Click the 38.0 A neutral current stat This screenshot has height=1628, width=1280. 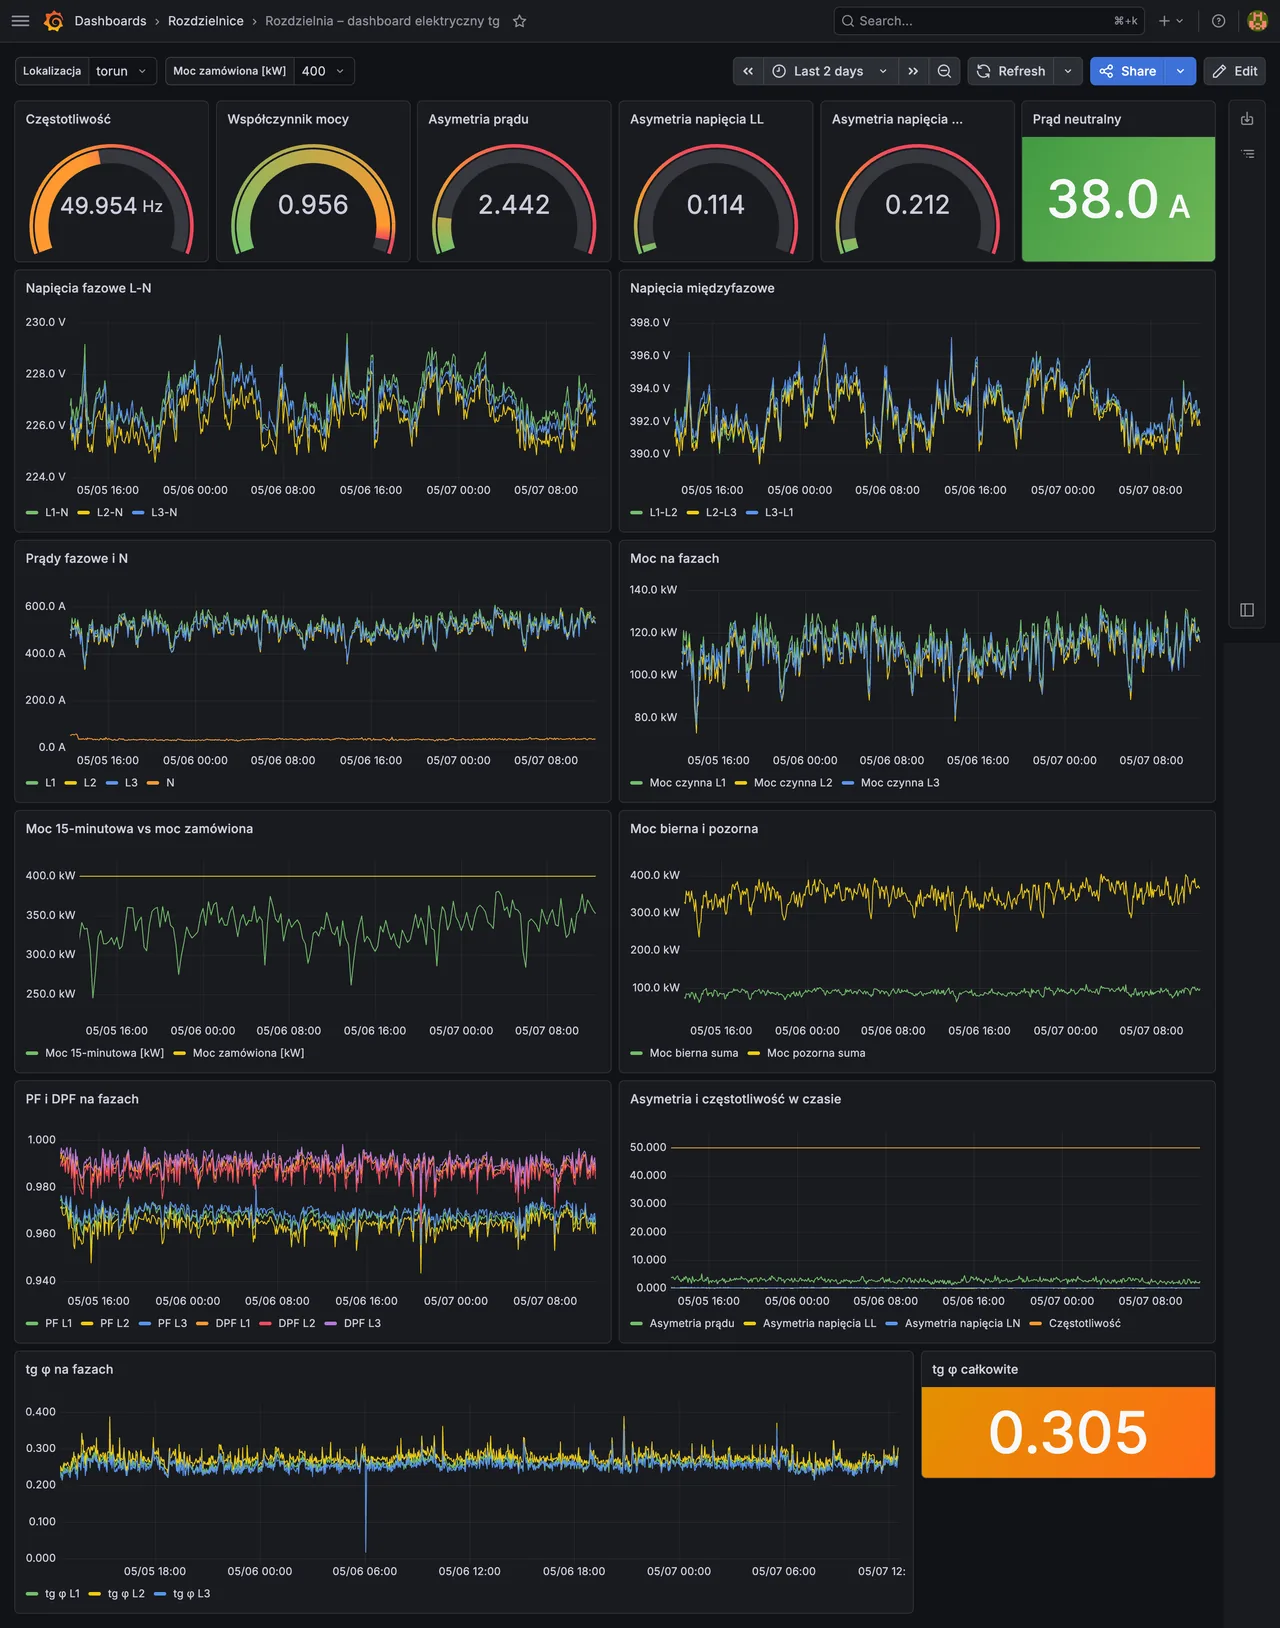[x=1118, y=199]
